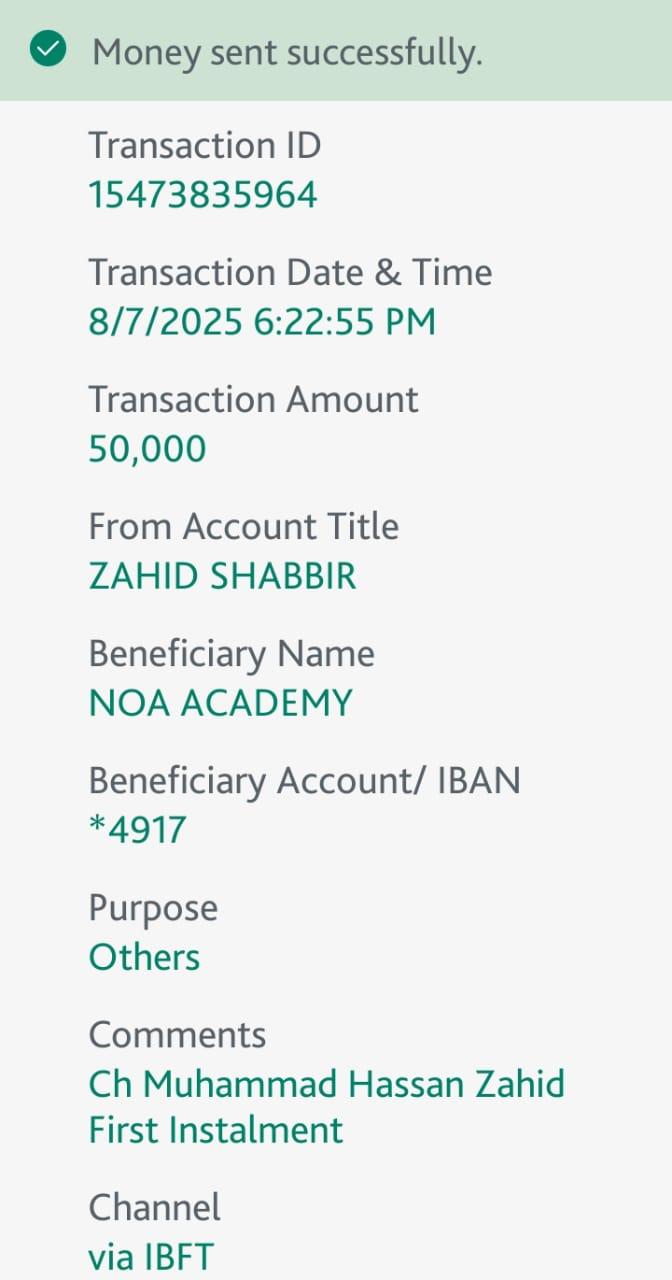This screenshot has height=1280, width=672.
Task: Select the date value 8/7/2025 6:22:55 PM
Action: (x=262, y=322)
